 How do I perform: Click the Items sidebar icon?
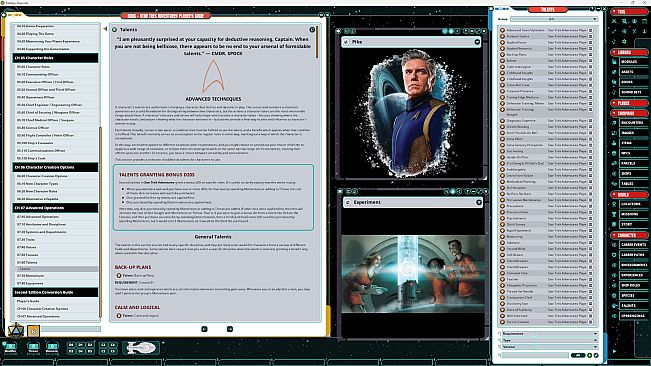(614, 143)
